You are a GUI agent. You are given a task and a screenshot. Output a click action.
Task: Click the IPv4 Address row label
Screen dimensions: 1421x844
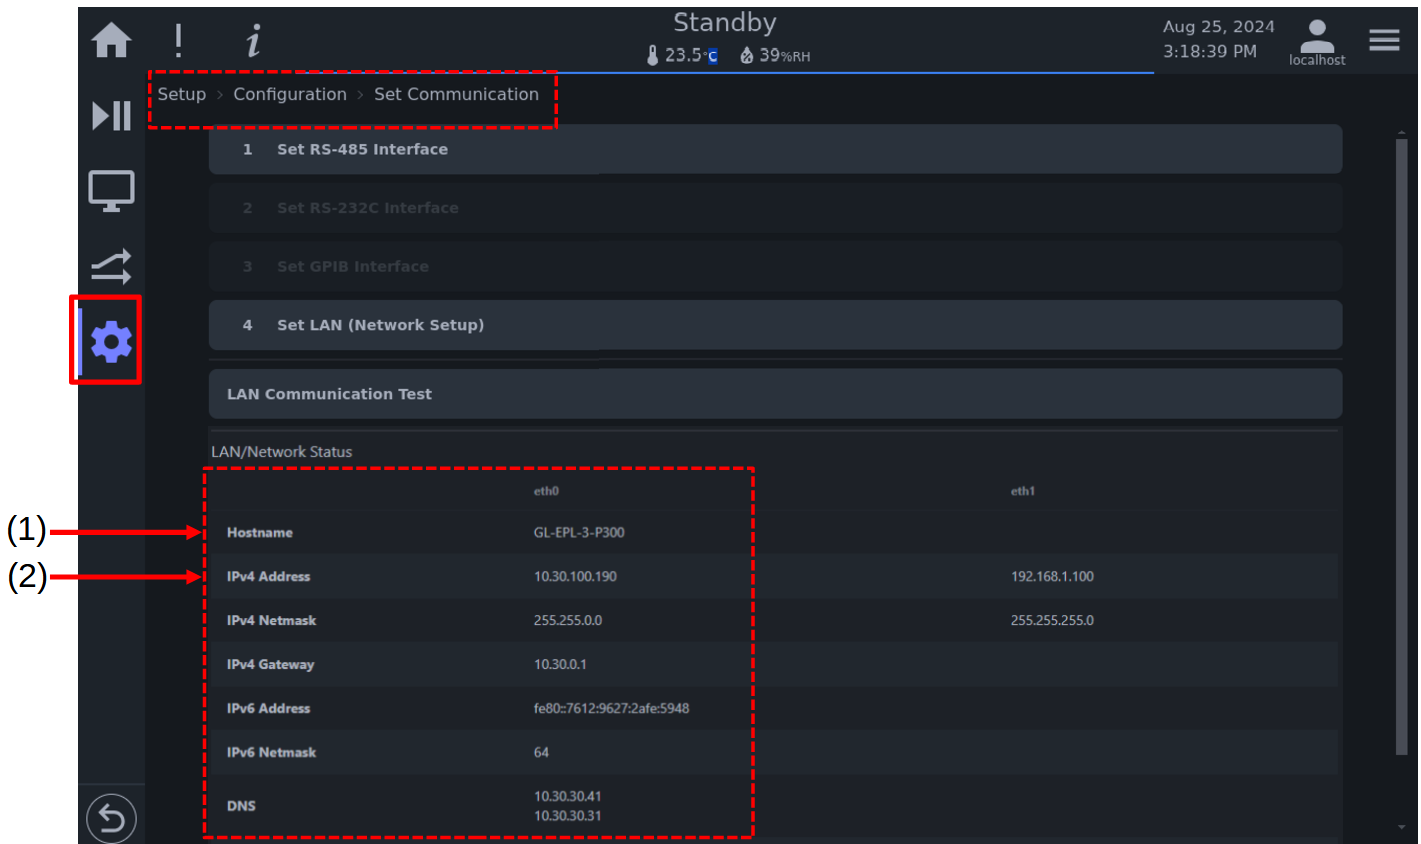tap(268, 577)
